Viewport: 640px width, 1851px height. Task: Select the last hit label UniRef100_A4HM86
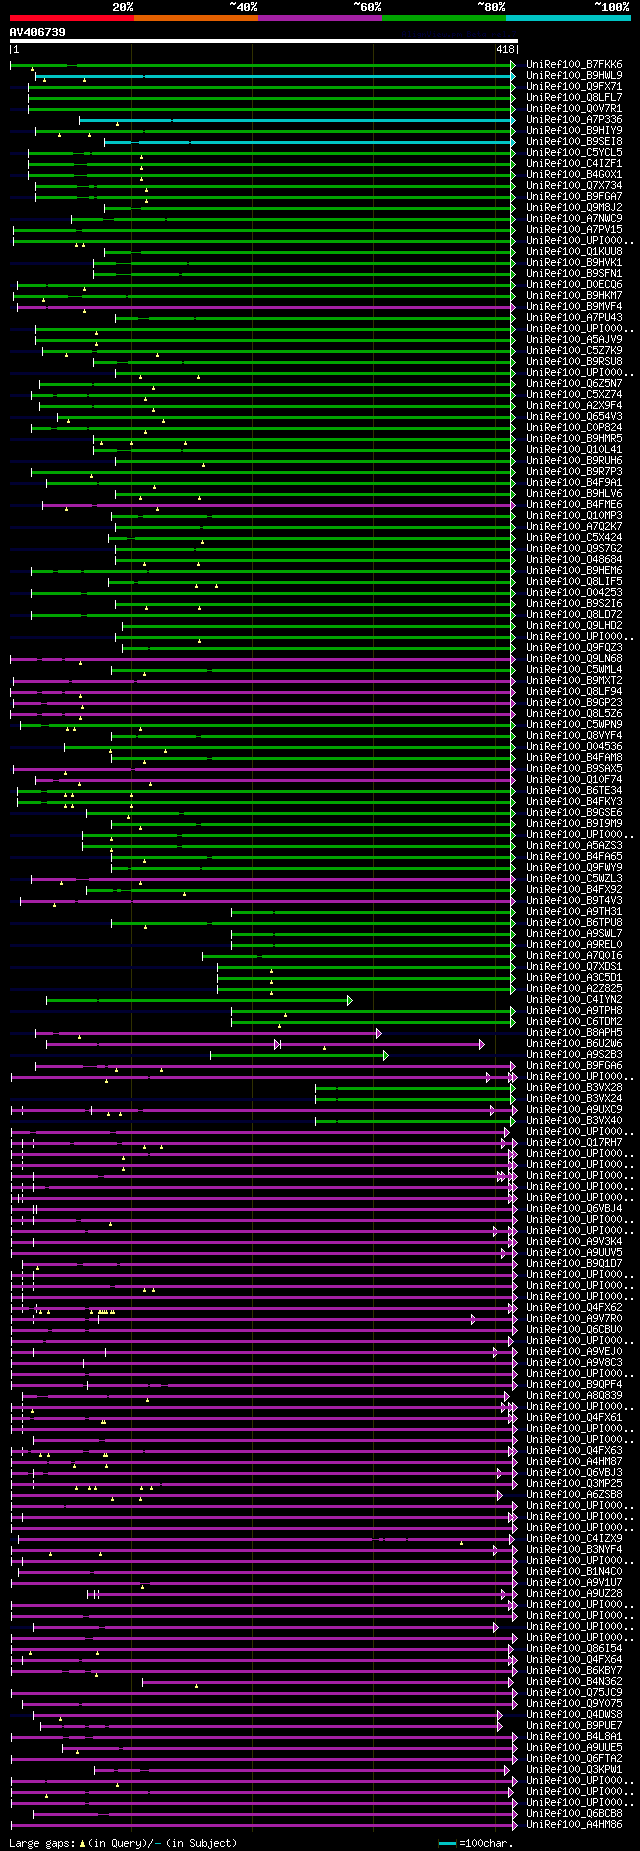(574, 1824)
